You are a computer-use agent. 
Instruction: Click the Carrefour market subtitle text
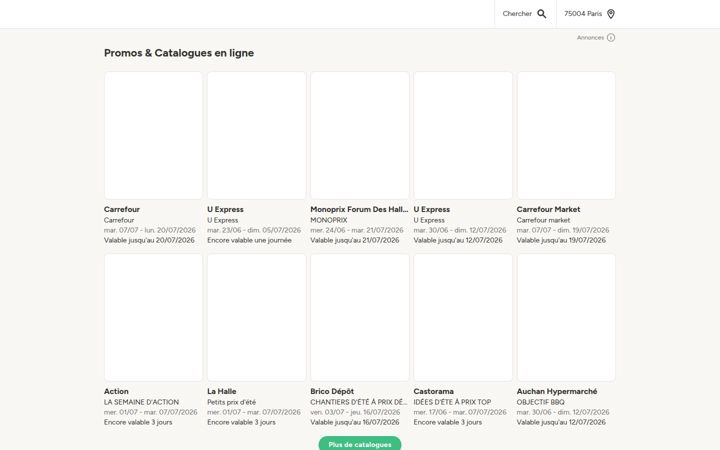tap(543, 220)
